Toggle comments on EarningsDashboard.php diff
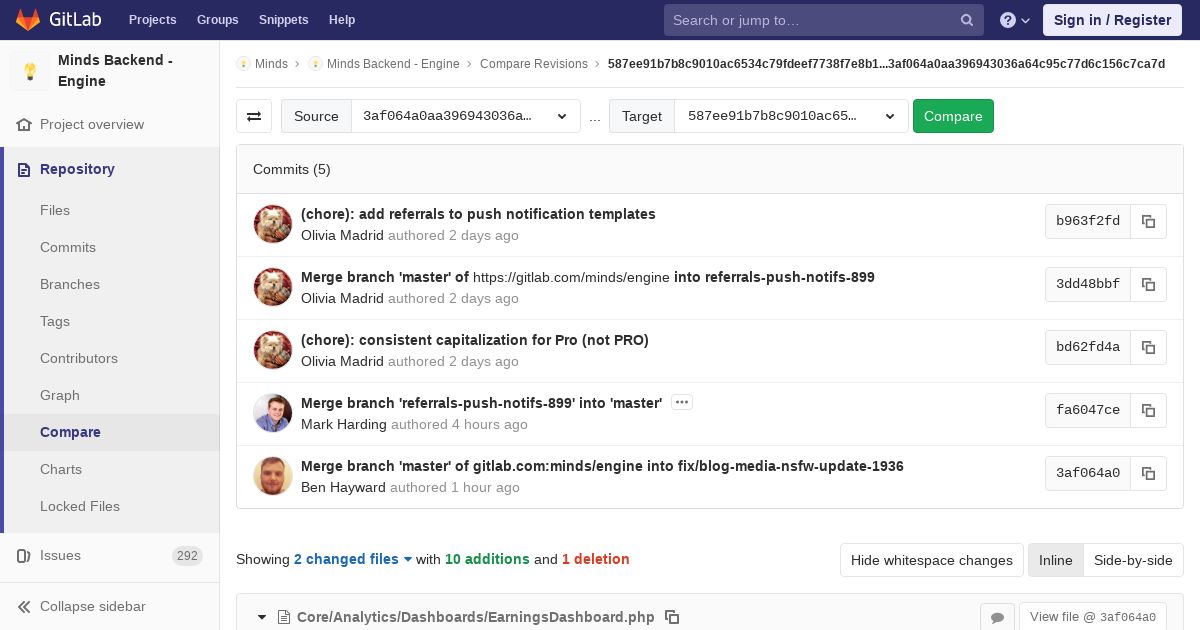The image size is (1200, 630). [x=997, y=618]
